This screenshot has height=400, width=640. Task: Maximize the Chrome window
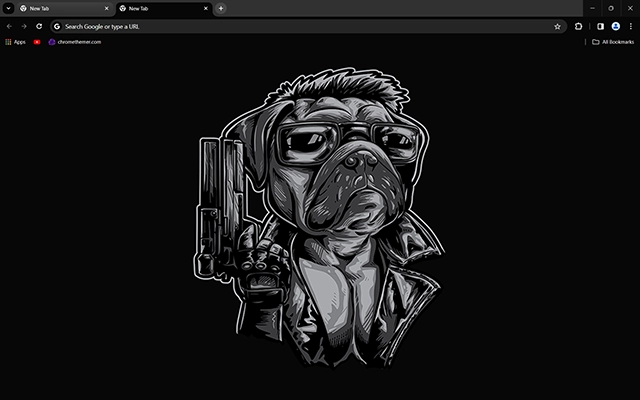tap(611, 8)
